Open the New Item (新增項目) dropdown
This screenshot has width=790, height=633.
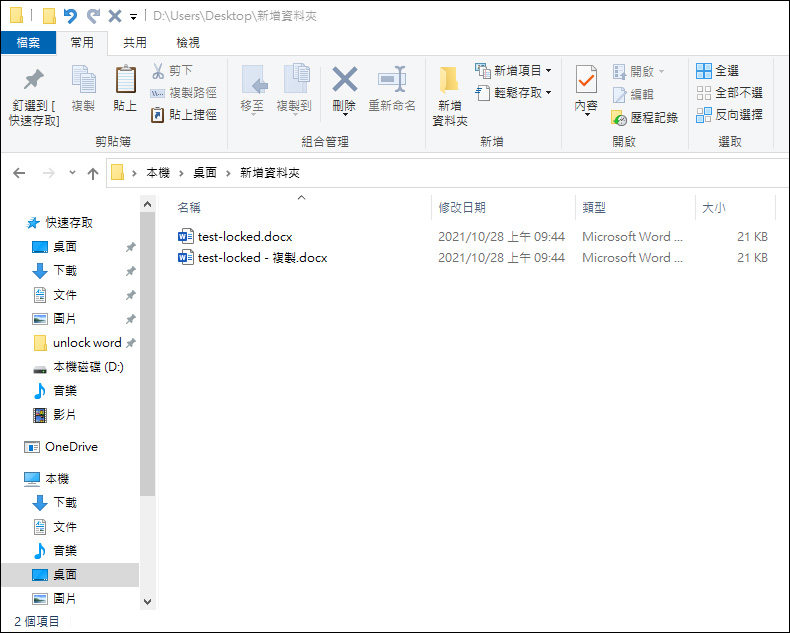[549, 71]
